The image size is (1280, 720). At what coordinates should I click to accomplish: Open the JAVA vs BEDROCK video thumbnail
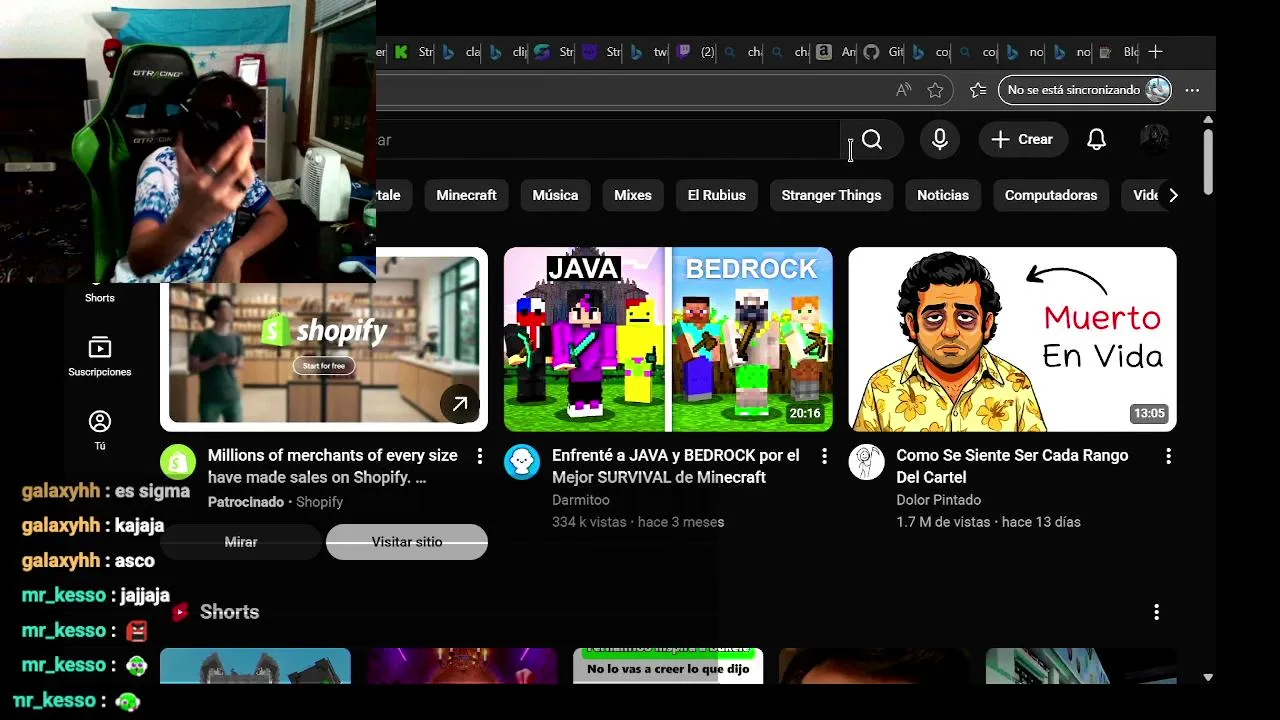[668, 339]
